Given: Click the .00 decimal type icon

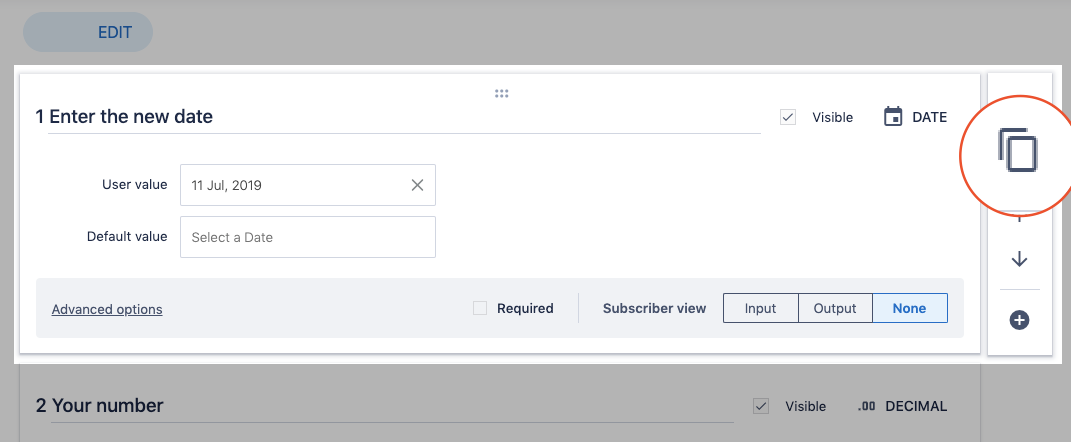Looking at the screenshot, I should [866, 406].
